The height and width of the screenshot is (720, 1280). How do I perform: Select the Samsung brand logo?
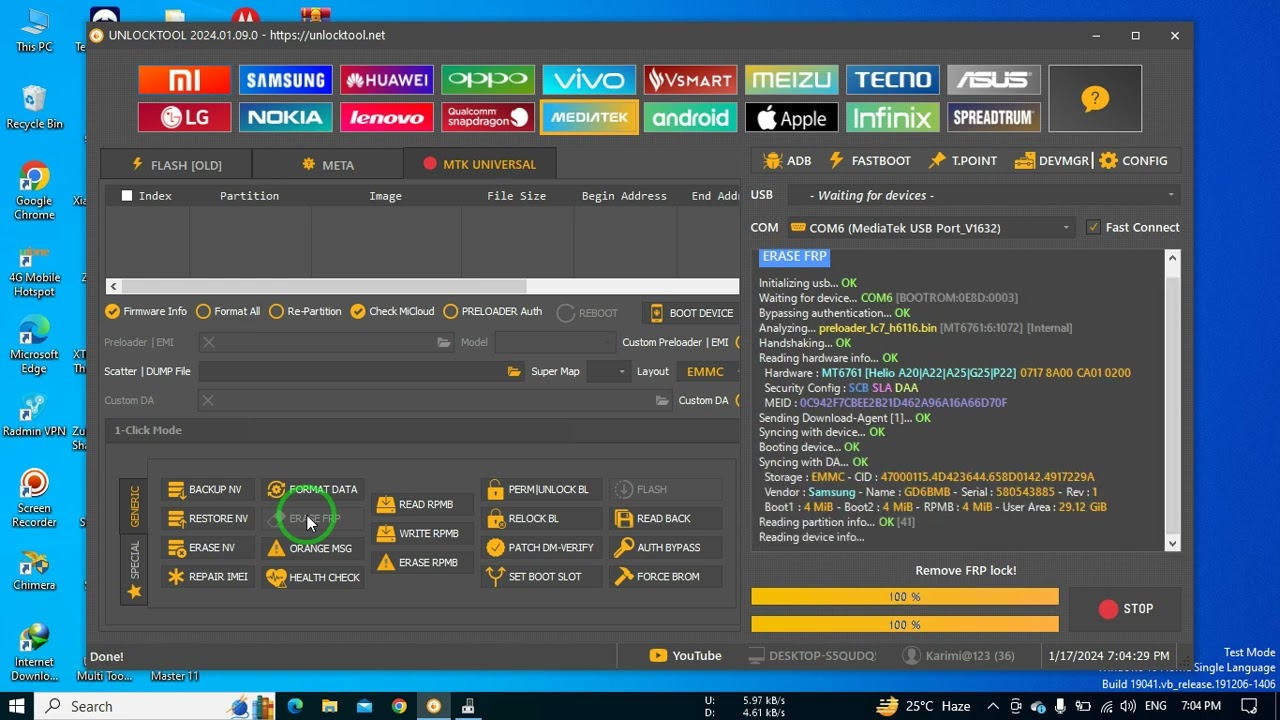pos(285,80)
